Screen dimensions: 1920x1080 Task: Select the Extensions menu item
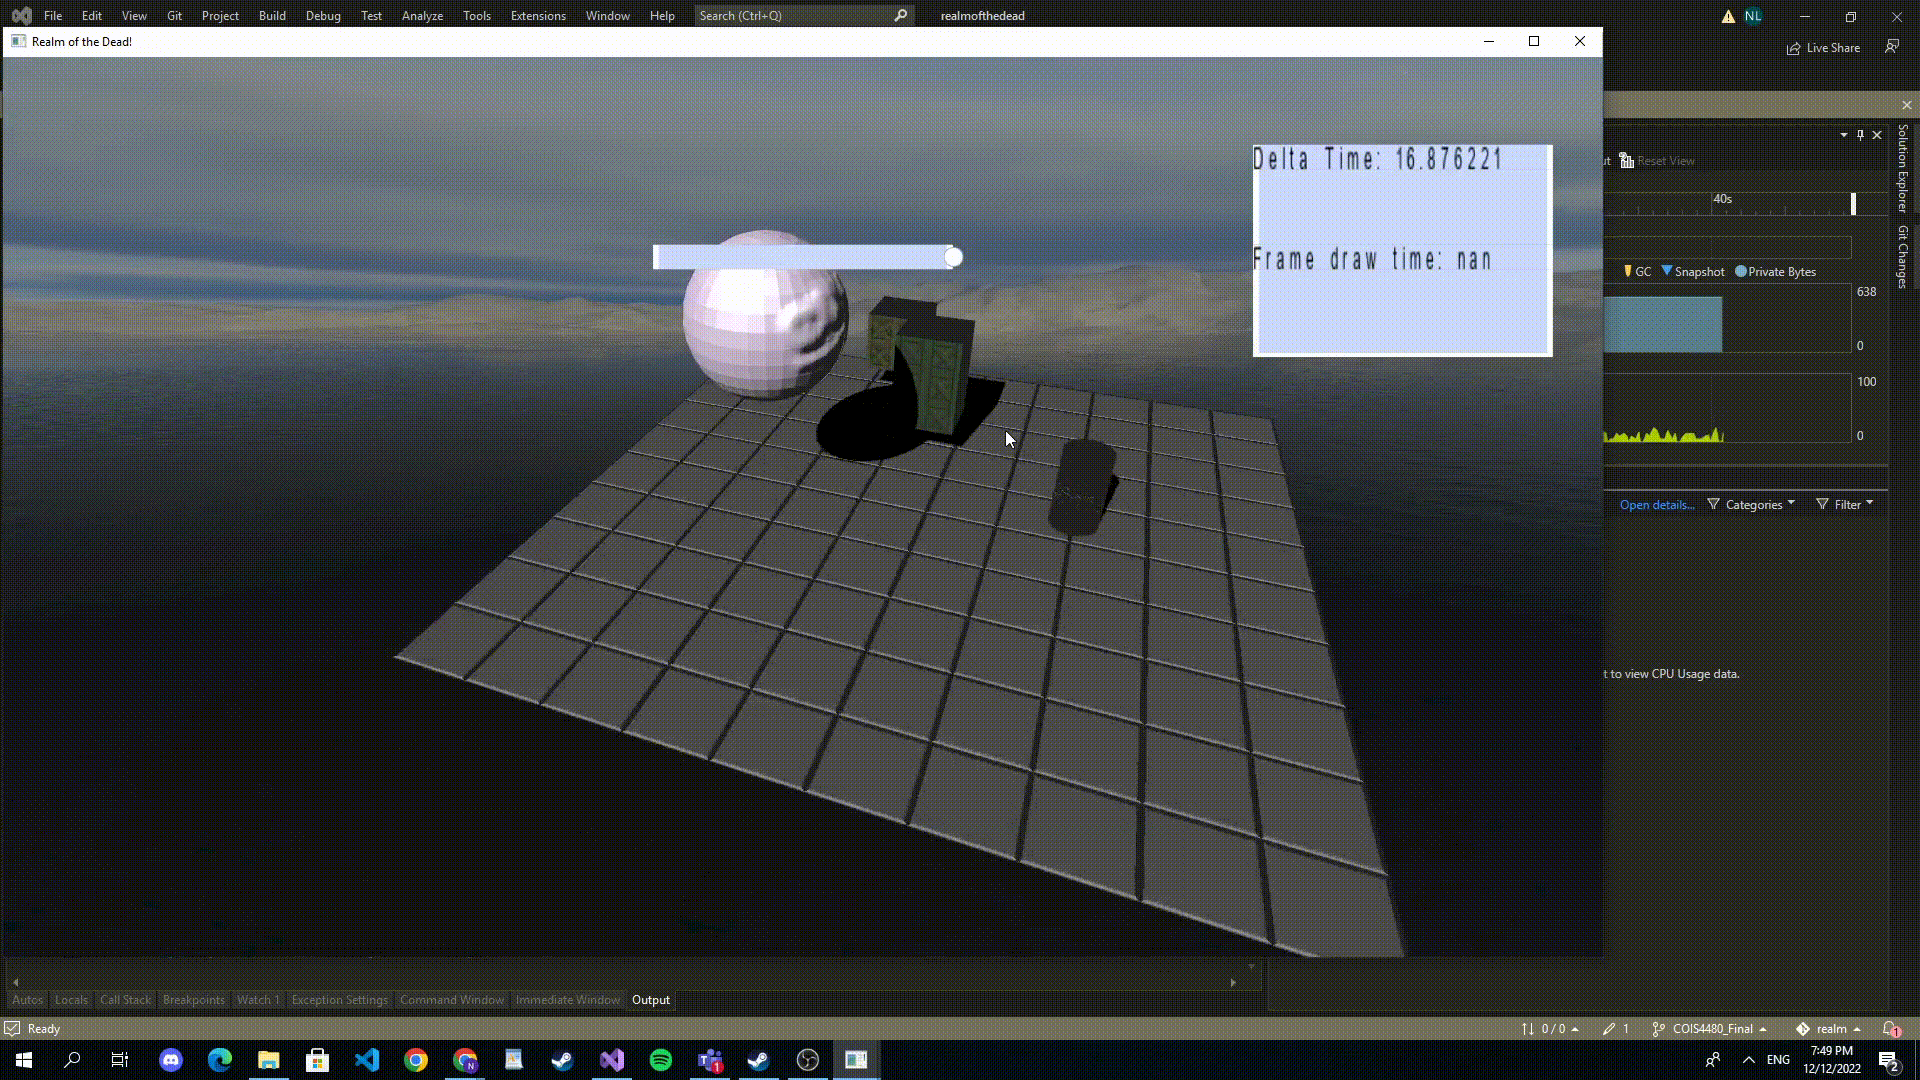point(538,15)
